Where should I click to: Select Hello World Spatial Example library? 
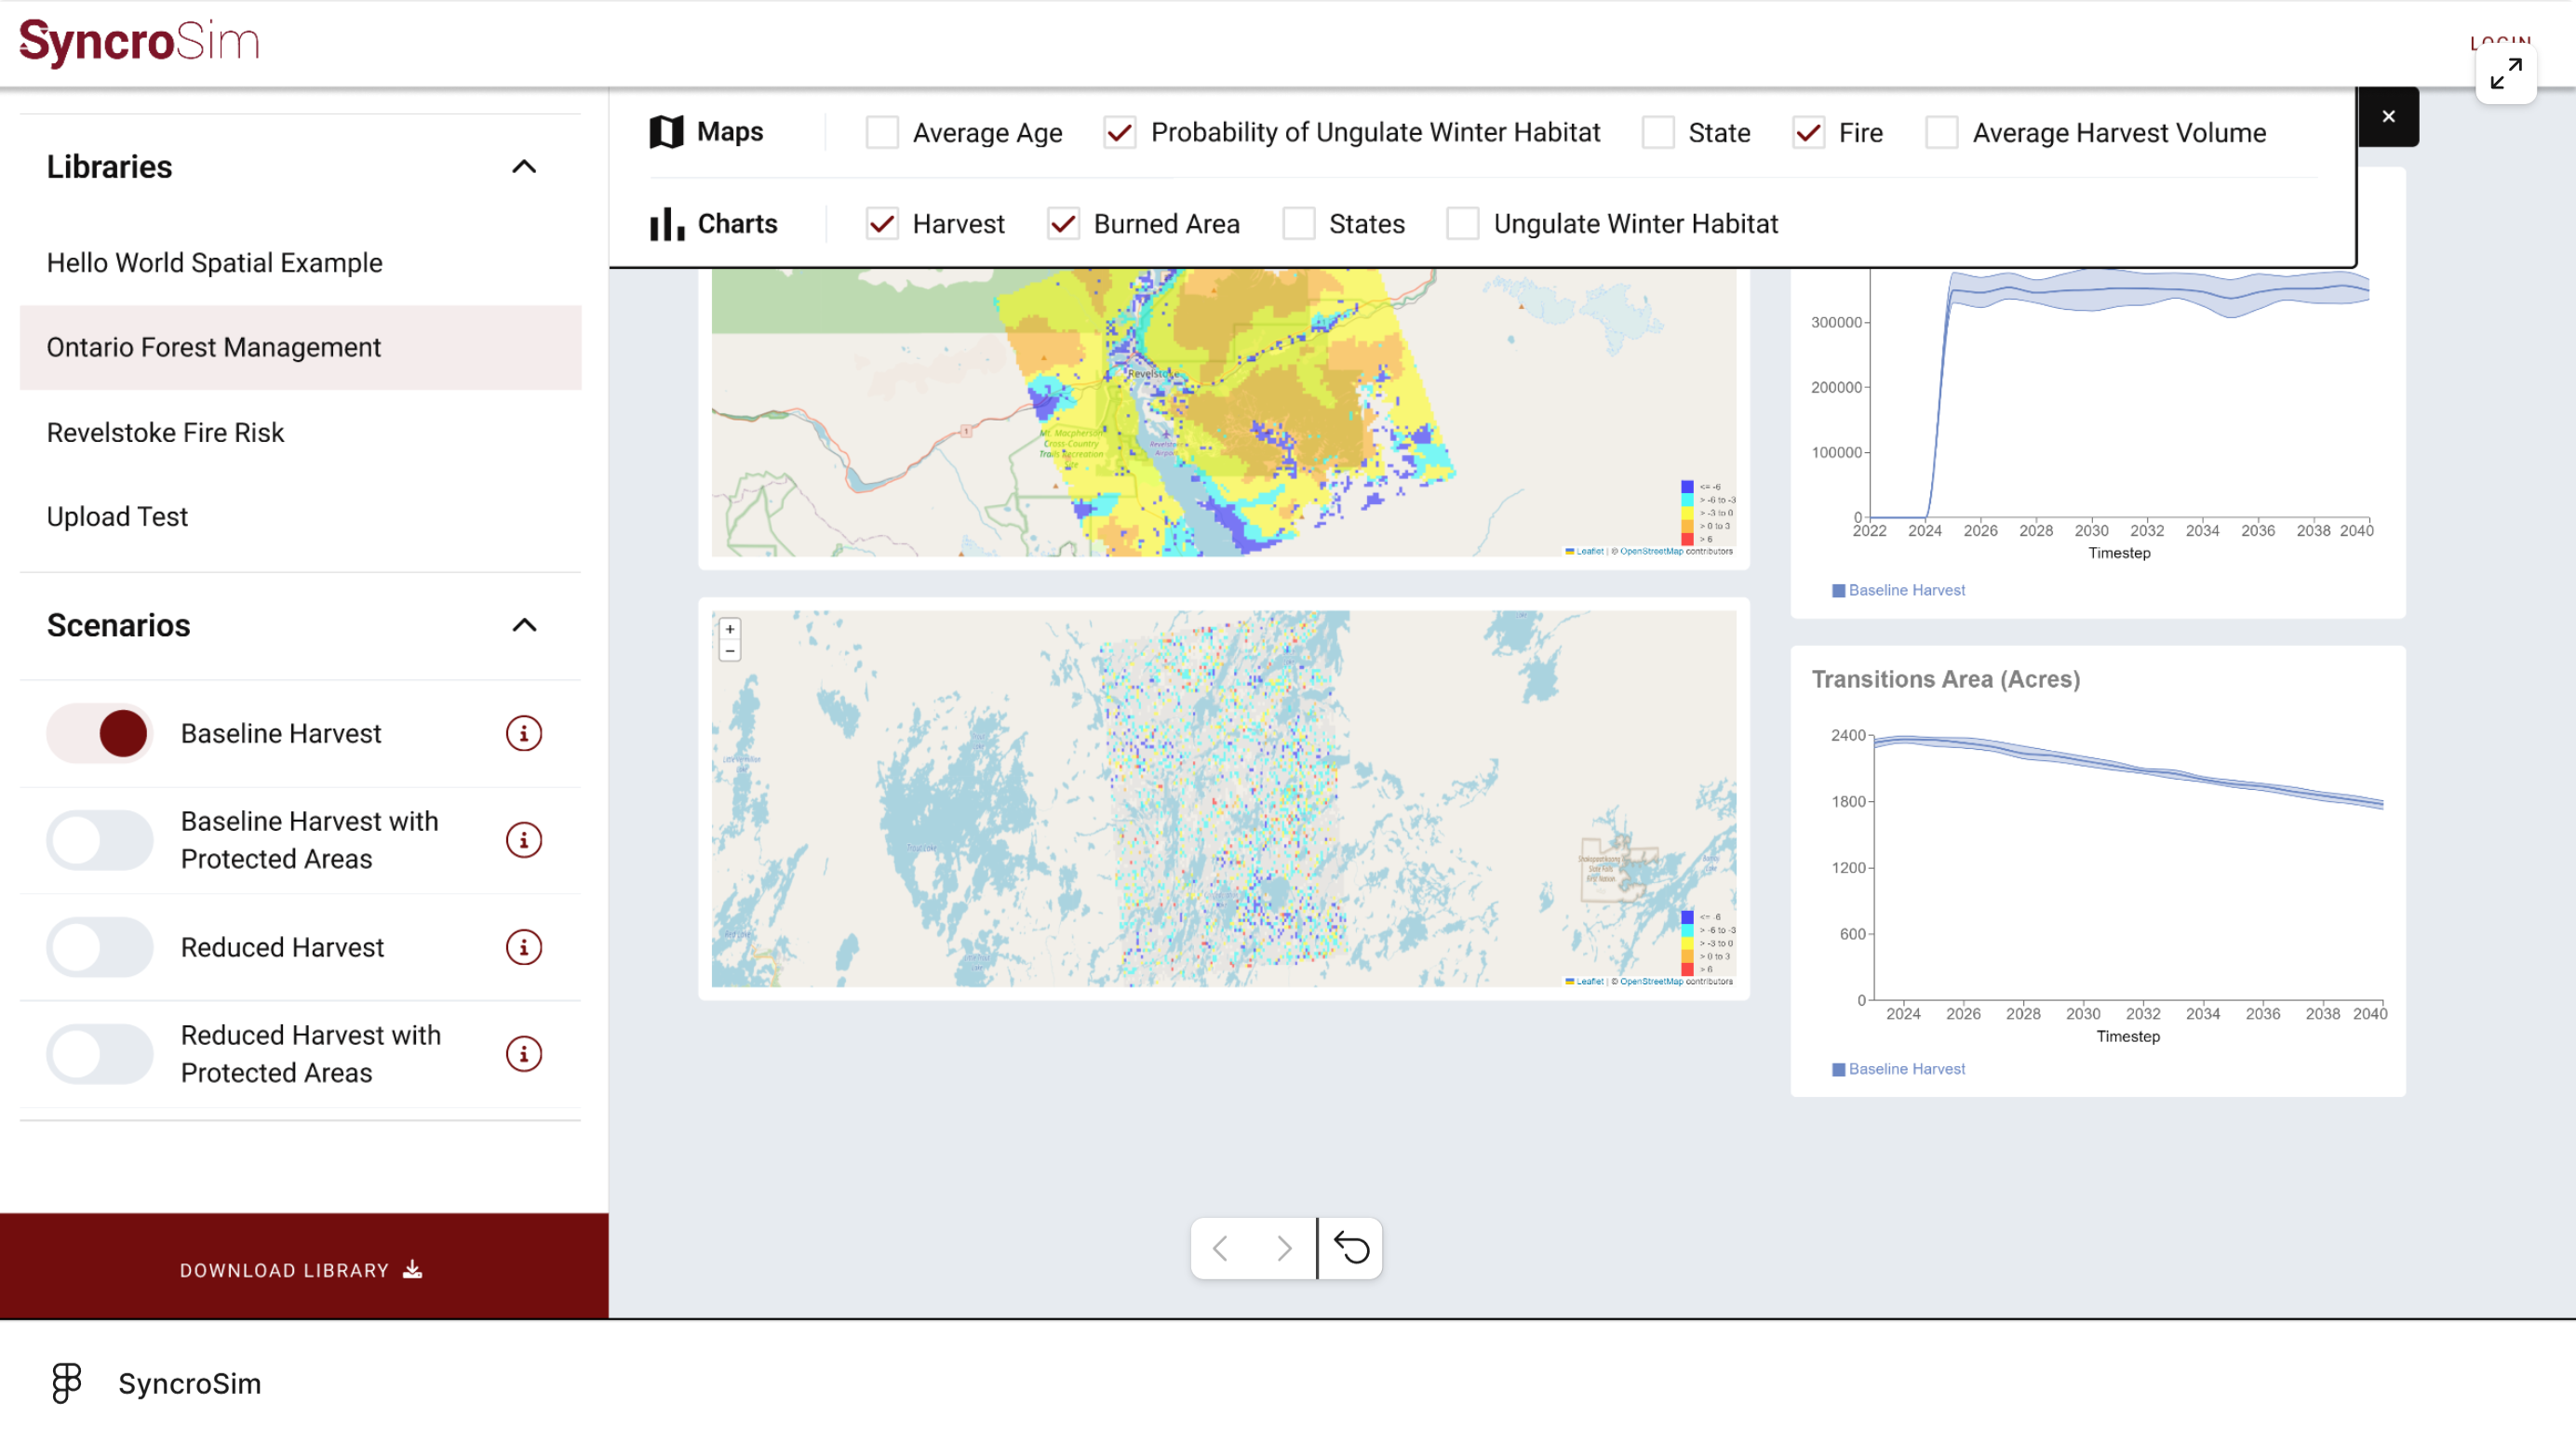tap(214, 262)
